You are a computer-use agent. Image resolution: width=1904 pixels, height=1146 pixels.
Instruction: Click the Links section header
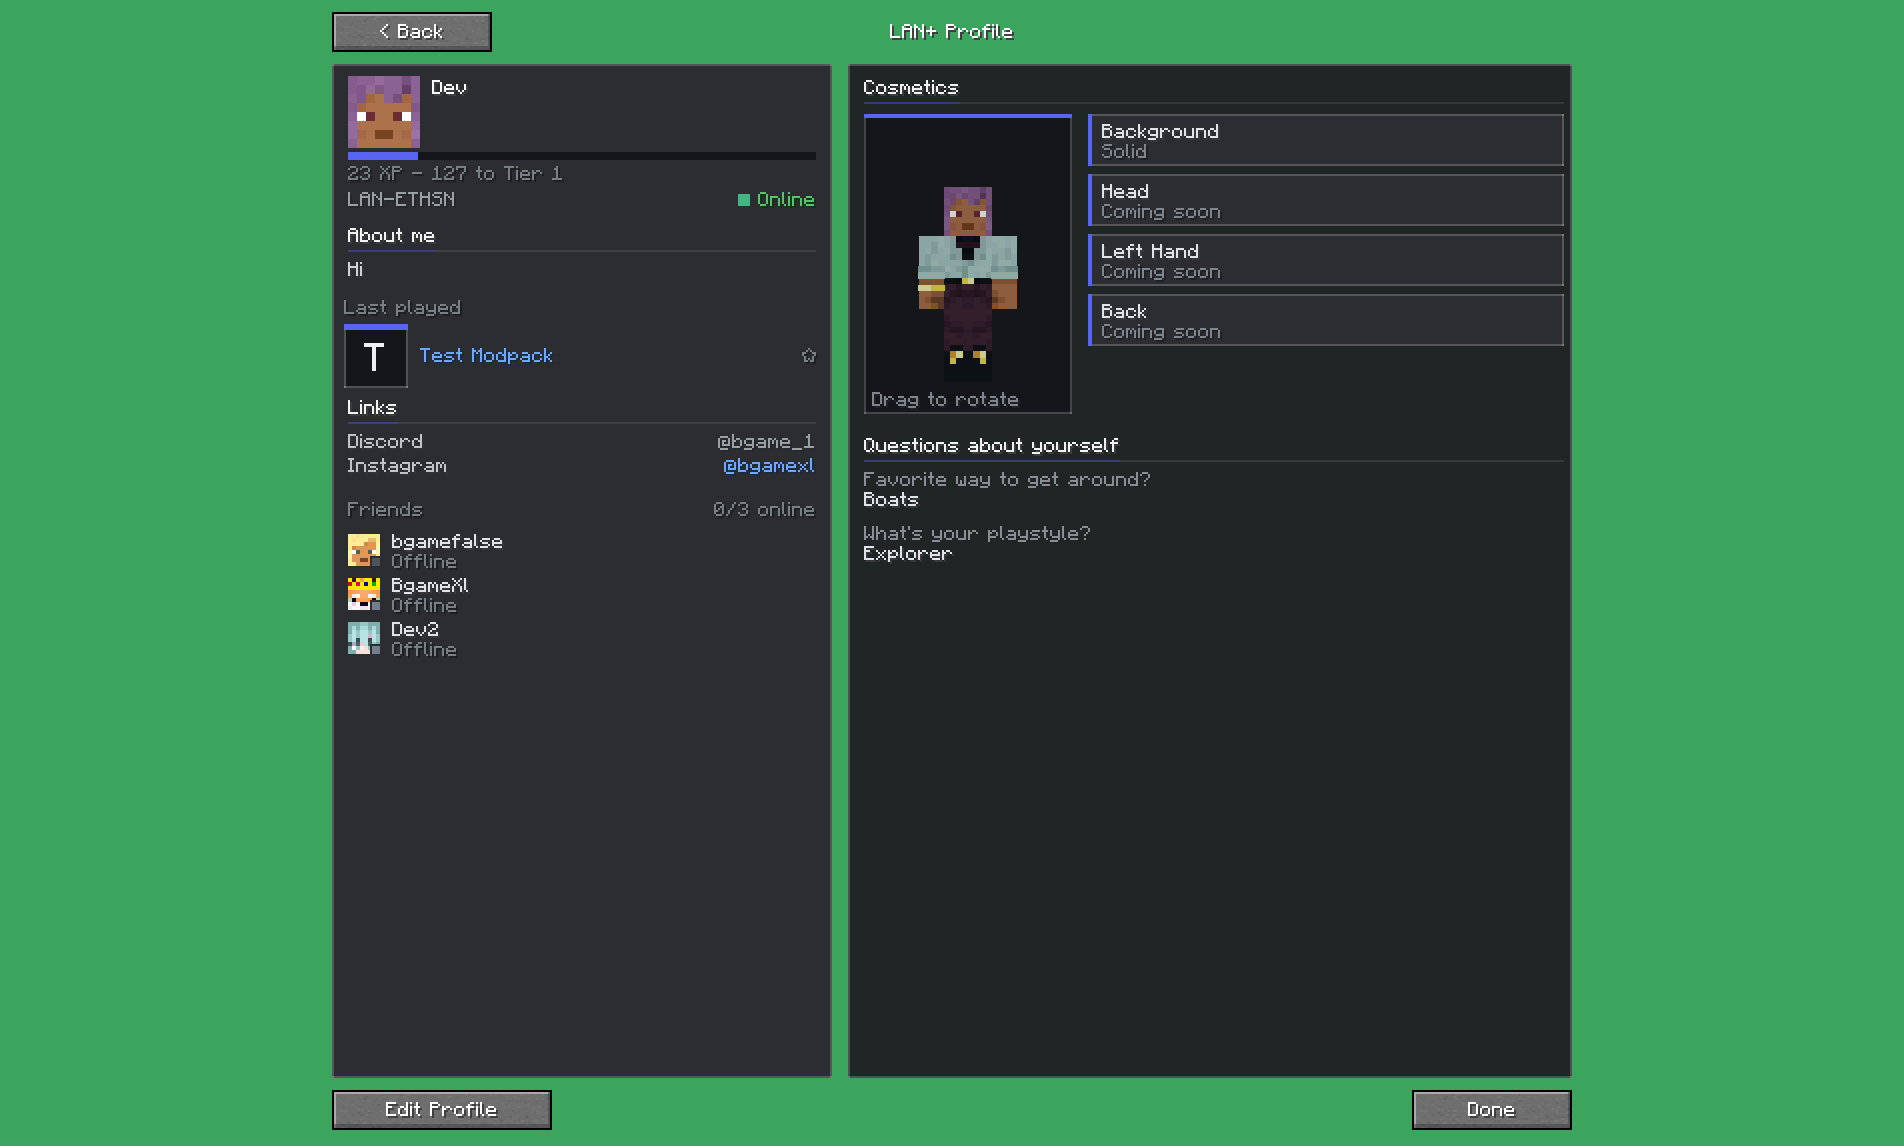tap(372, 408)
